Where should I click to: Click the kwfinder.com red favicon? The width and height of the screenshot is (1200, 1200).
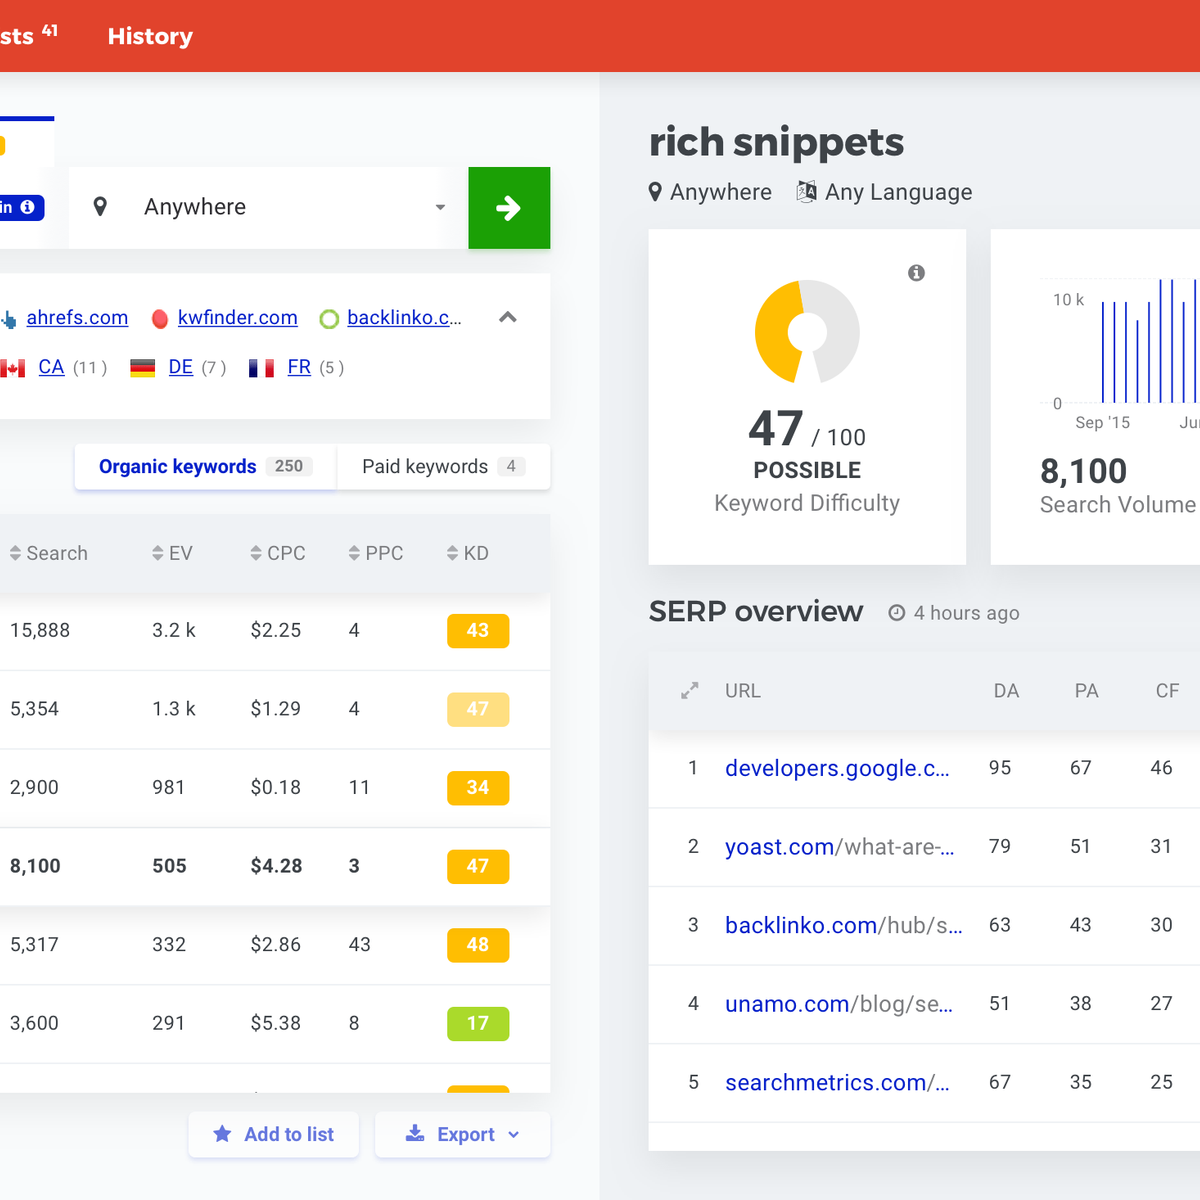[x=160, y=319]
